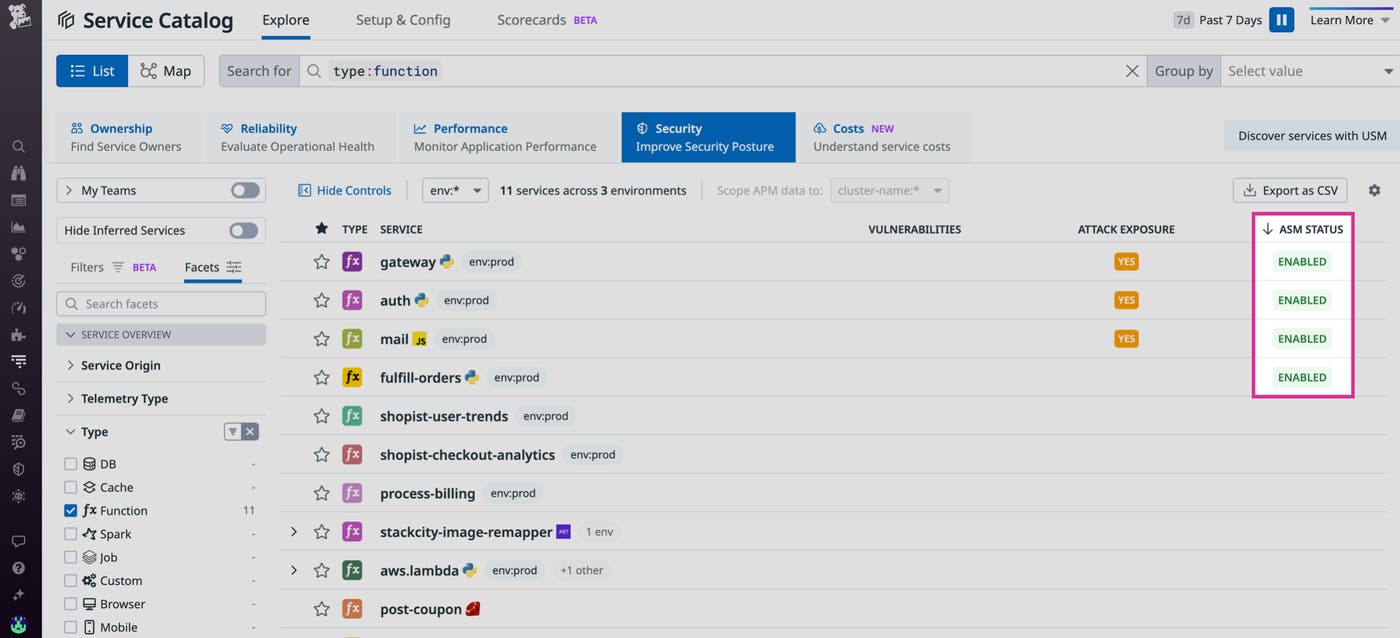Click the Discover services with USM button
This screenshot has height=638, width=1400.
[1311, 136]
